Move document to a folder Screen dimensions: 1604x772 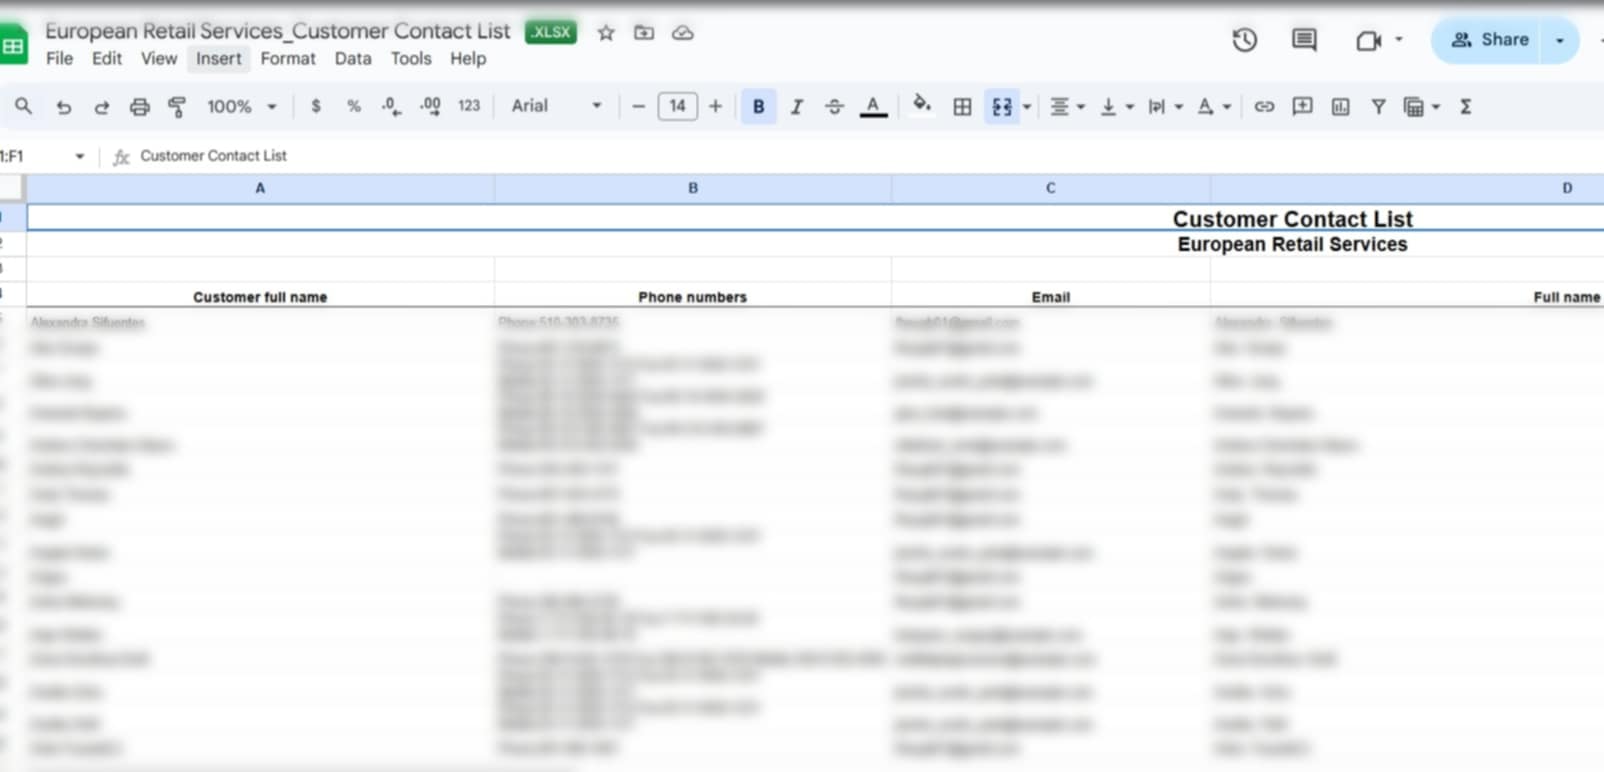click(x=644, y=33)
